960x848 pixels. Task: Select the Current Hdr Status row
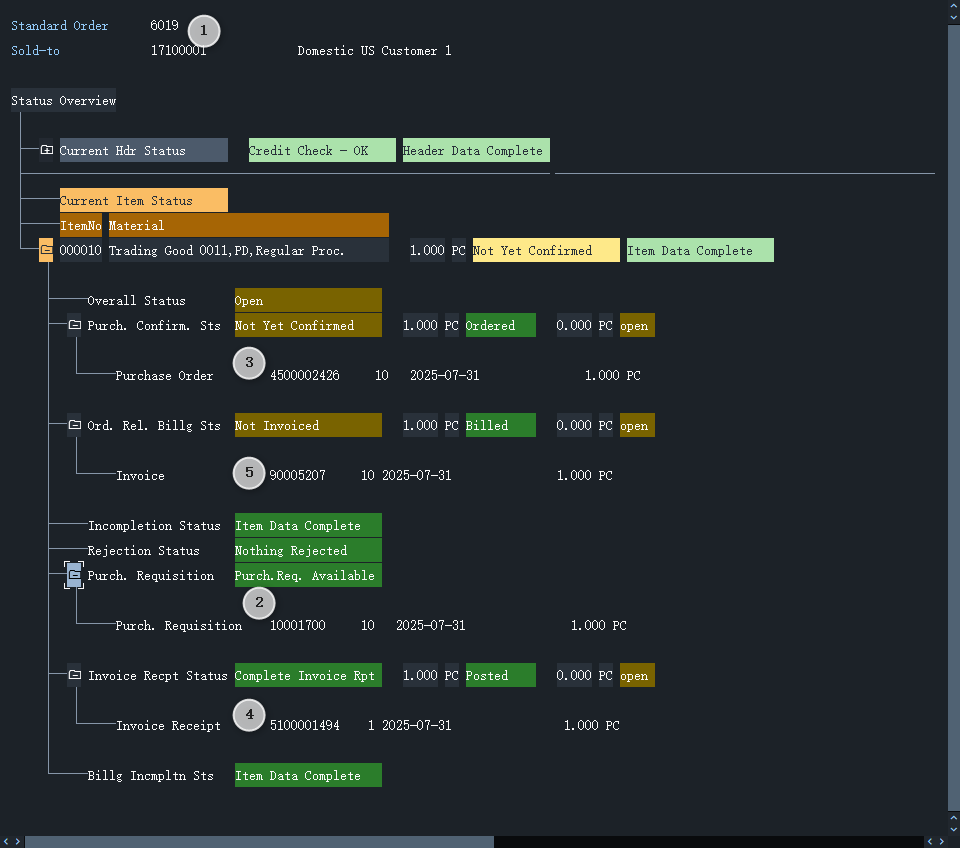tap(143, 150)
